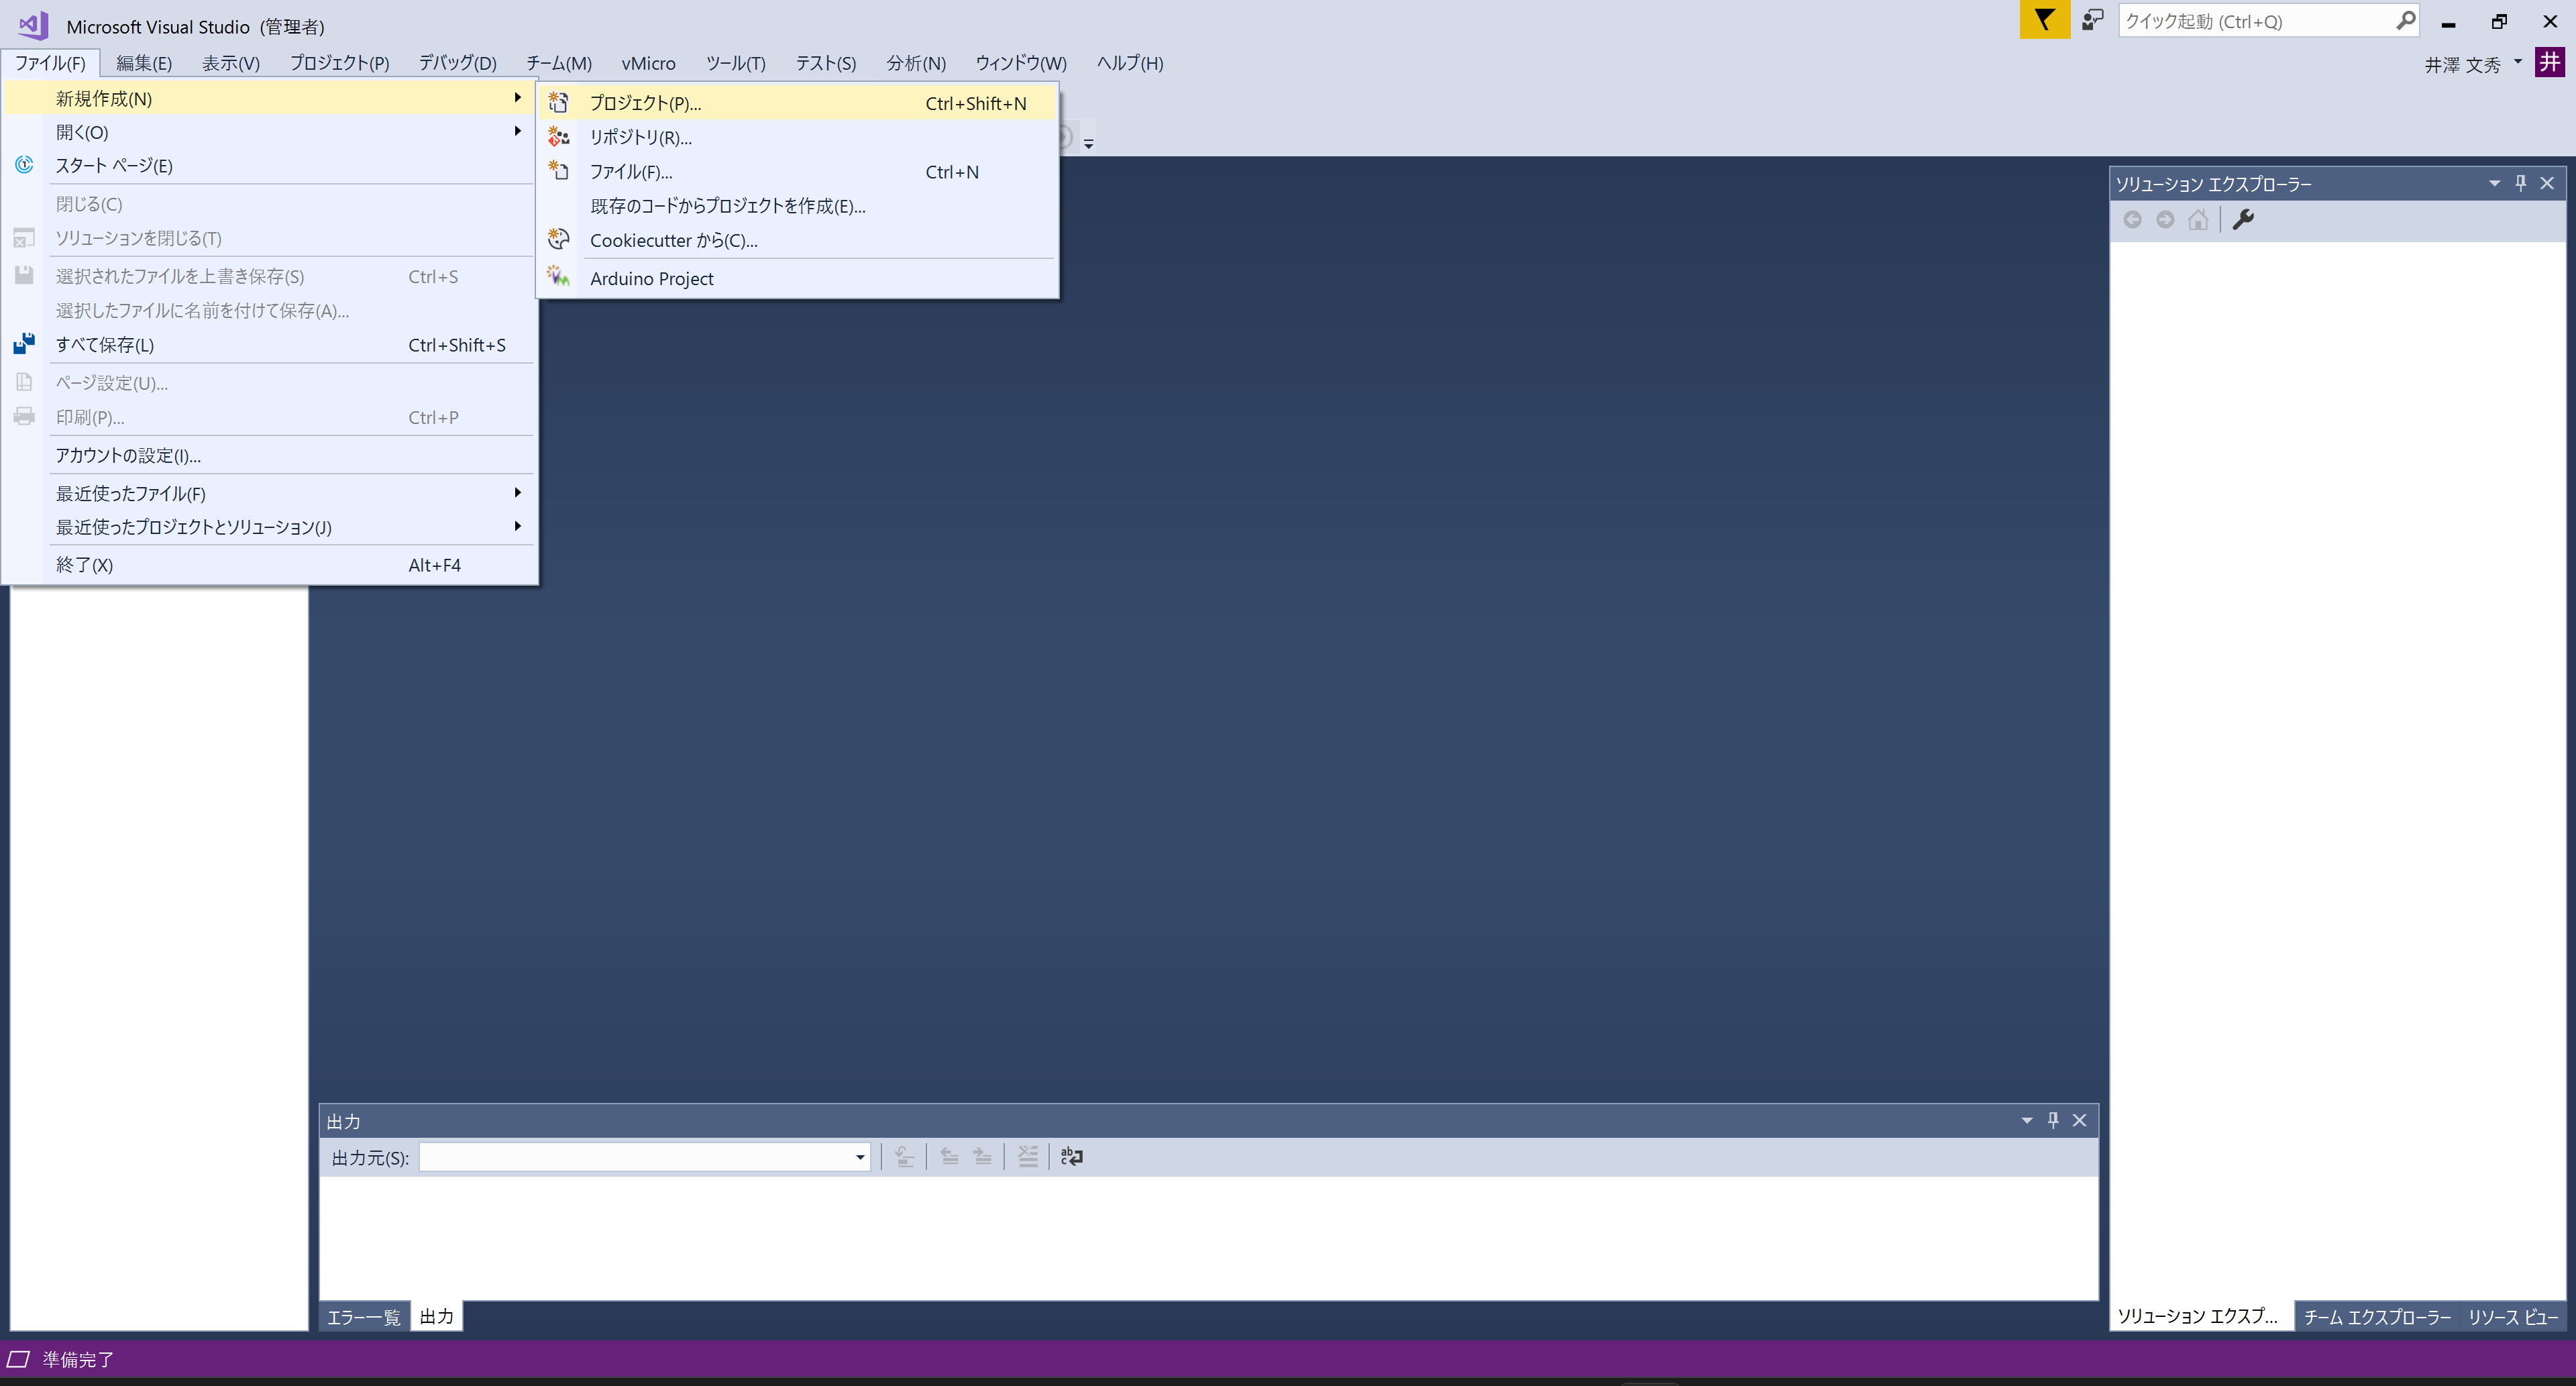
Task: Open the チーム(M) menu
Action: (559, 63)
